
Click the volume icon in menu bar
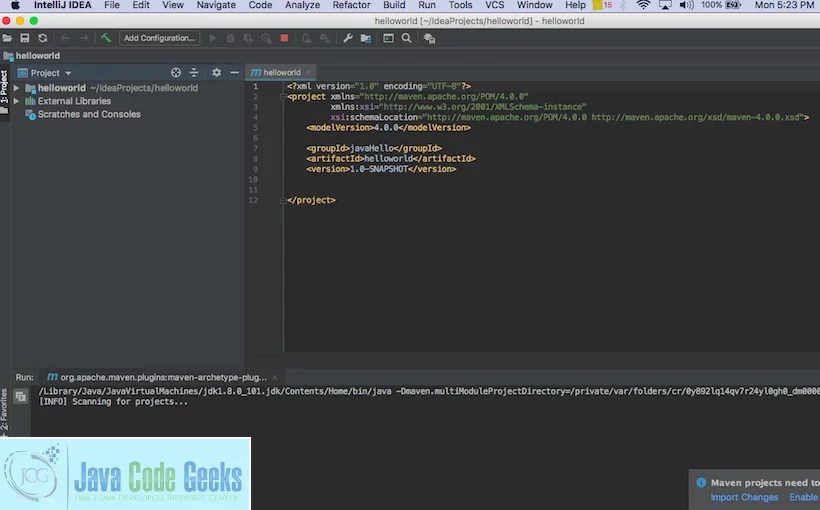(686, 5)
